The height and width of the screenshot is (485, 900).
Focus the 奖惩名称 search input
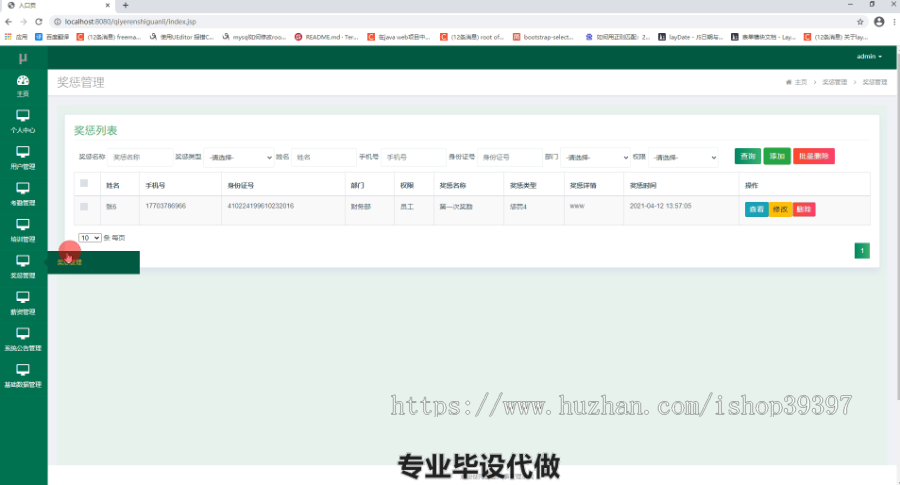141,157
